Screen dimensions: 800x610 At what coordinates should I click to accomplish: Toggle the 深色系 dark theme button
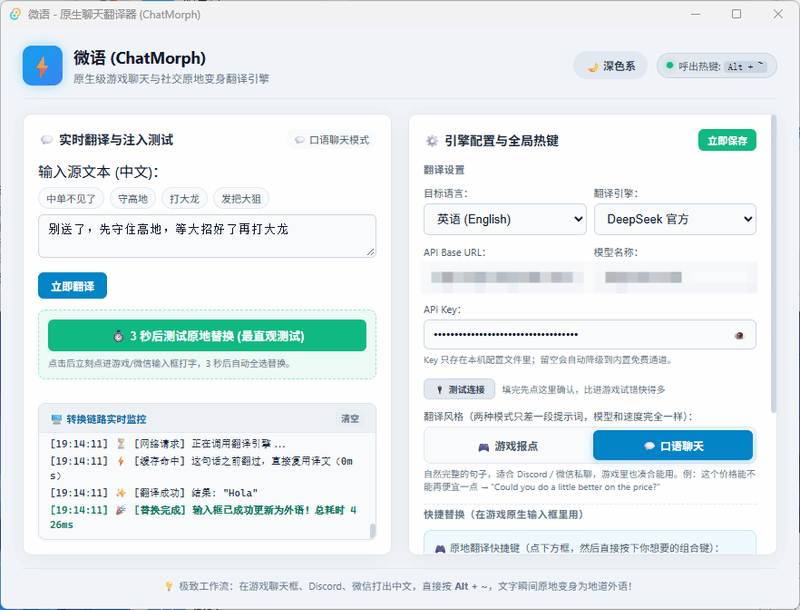[610, 66]
